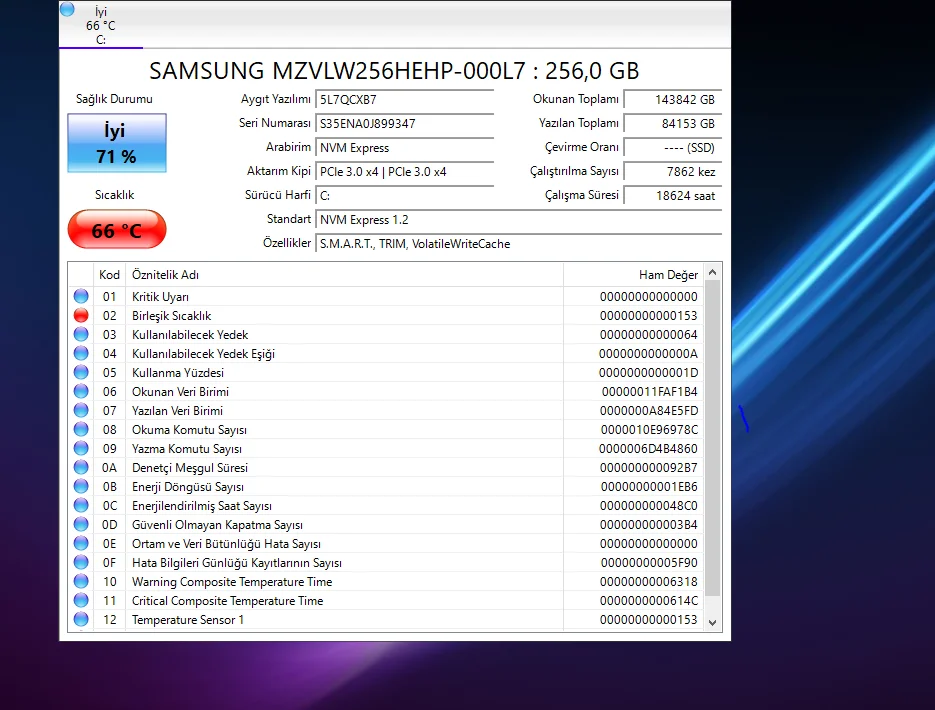Click the status orb for Yazılan Veri Birimi

[81, 410]
